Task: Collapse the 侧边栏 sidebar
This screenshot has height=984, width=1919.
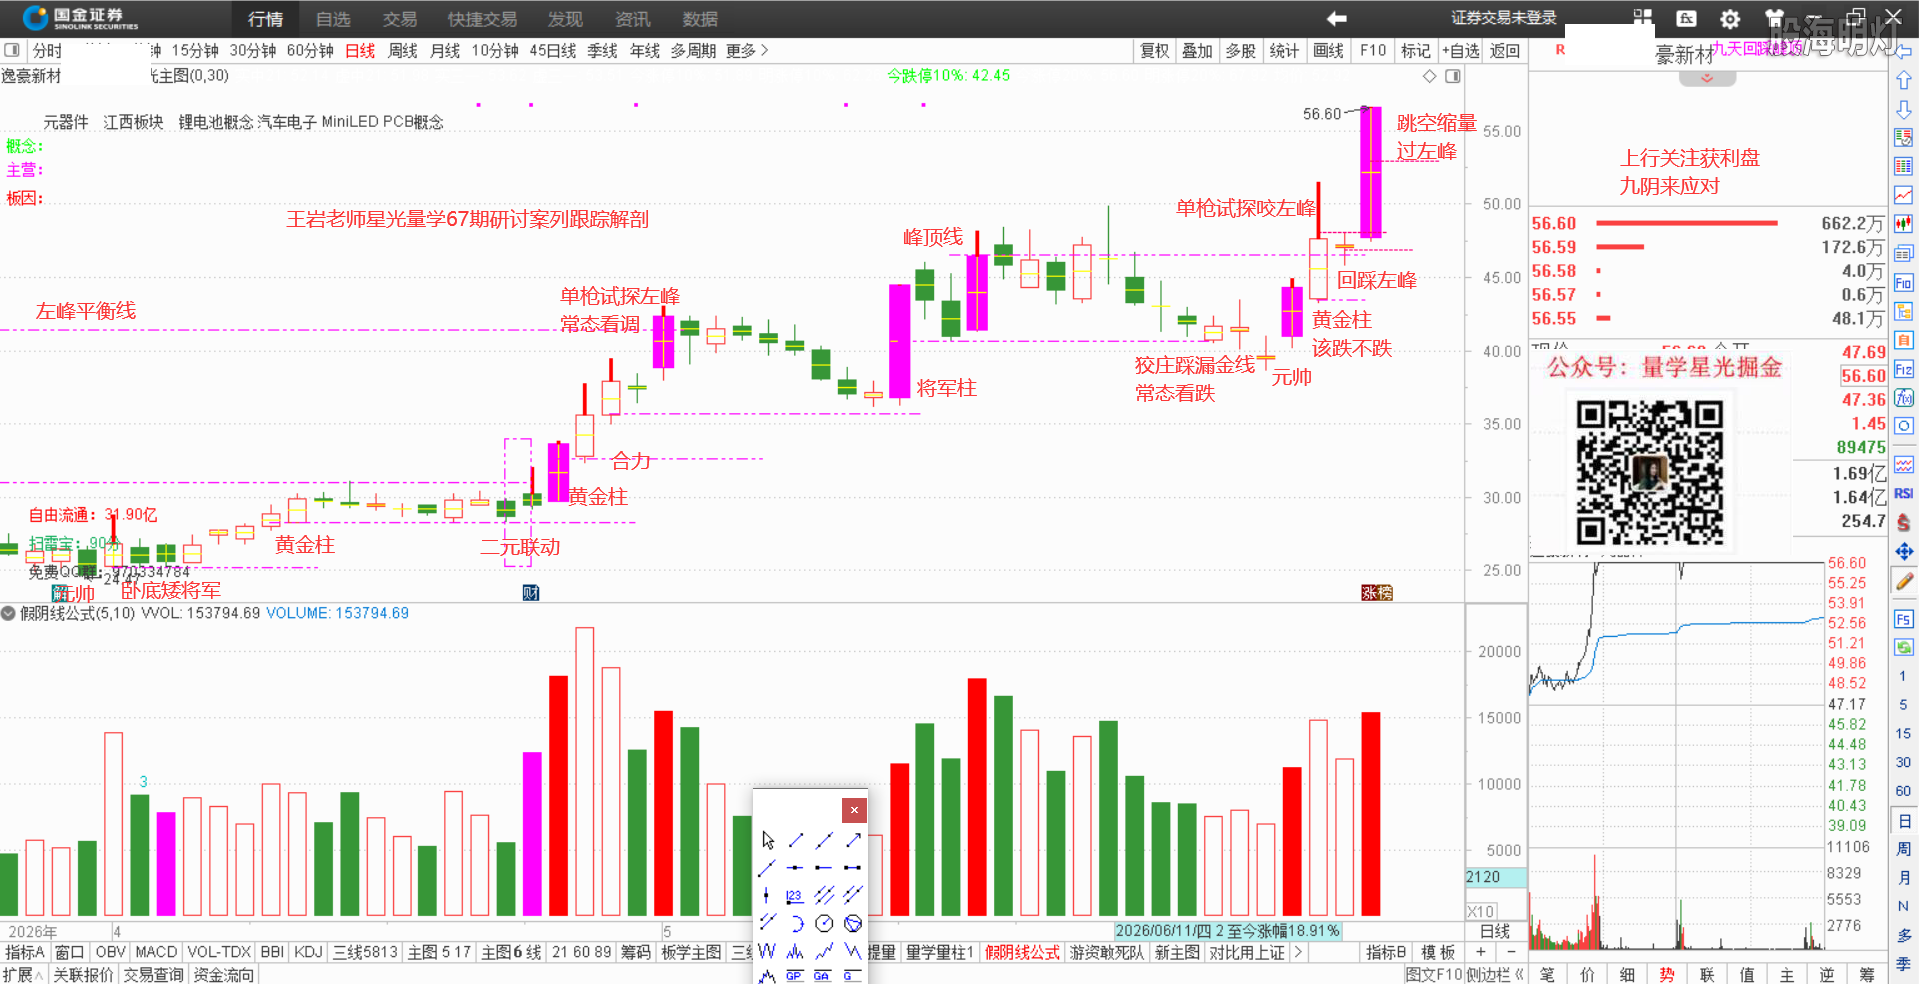Action: click(1495, 974)
